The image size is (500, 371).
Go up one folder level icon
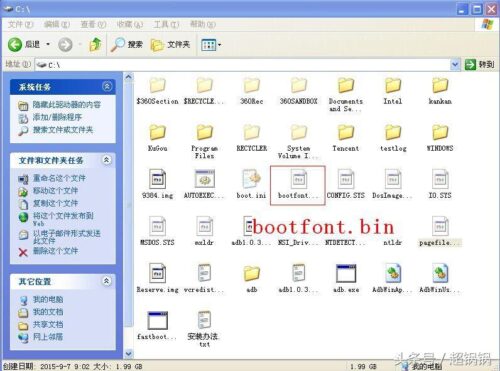tap(95, 44)
